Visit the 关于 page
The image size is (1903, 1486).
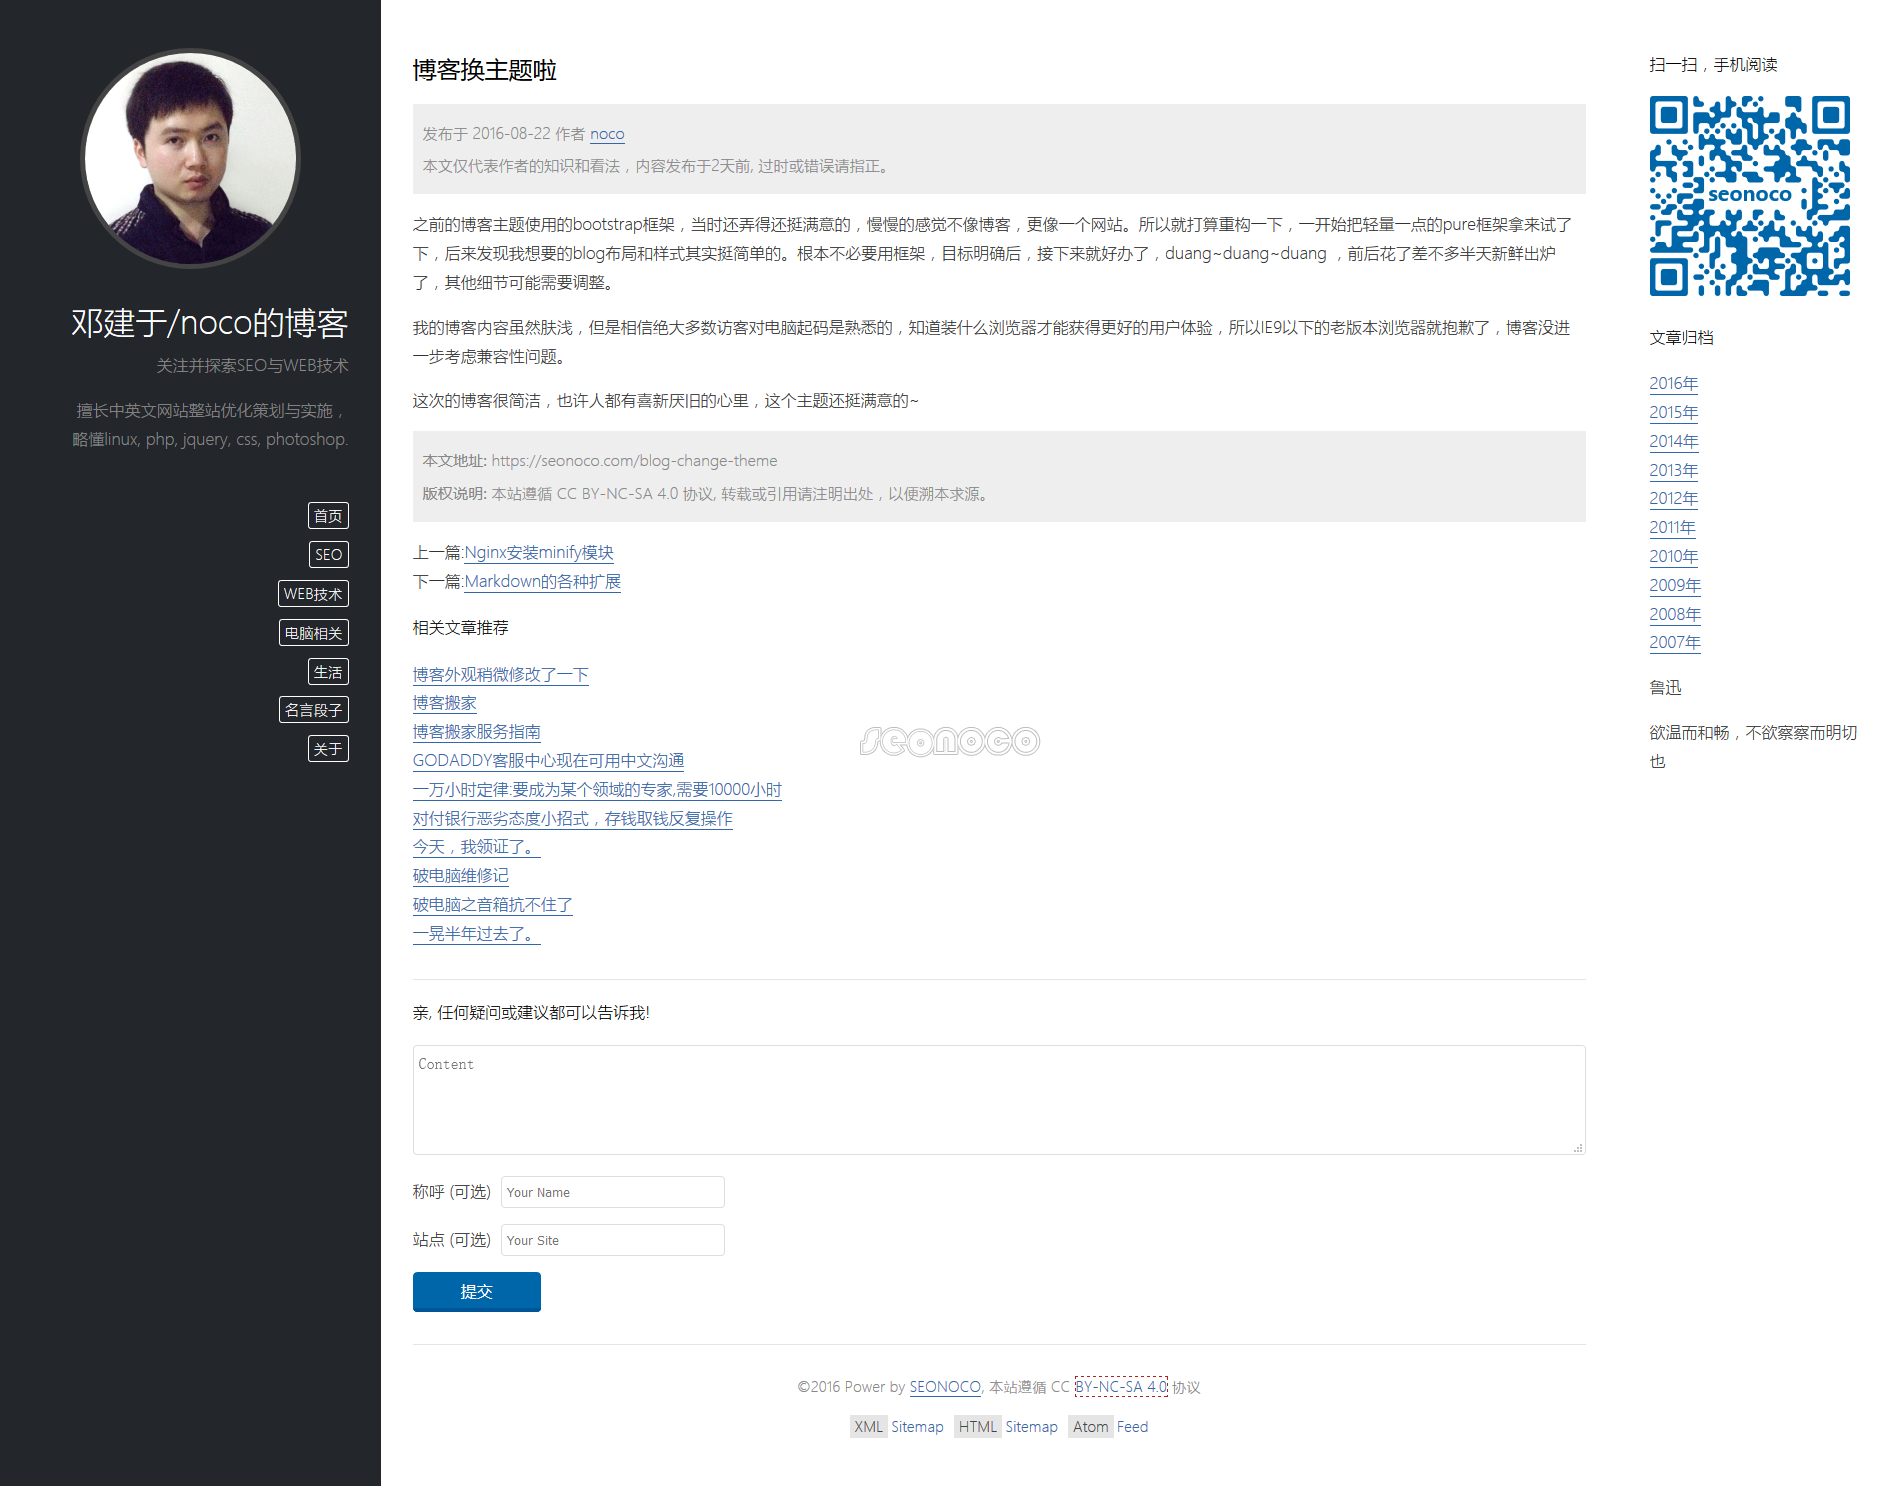328,749
